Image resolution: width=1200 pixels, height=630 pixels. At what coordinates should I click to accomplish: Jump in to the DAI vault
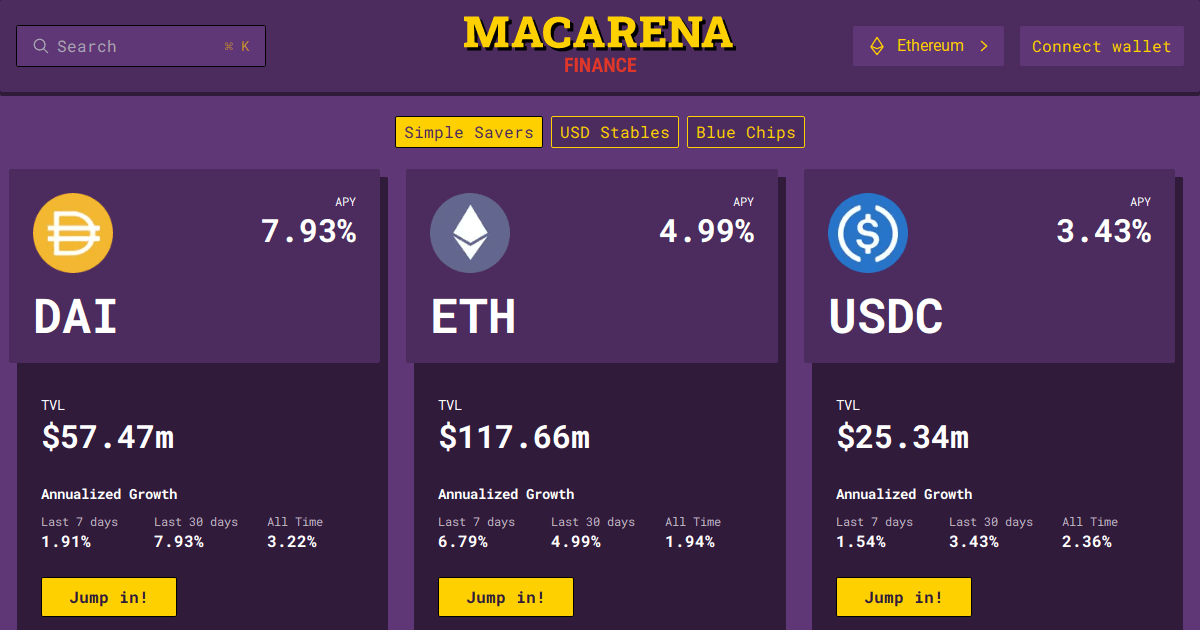tap(108, 596)
